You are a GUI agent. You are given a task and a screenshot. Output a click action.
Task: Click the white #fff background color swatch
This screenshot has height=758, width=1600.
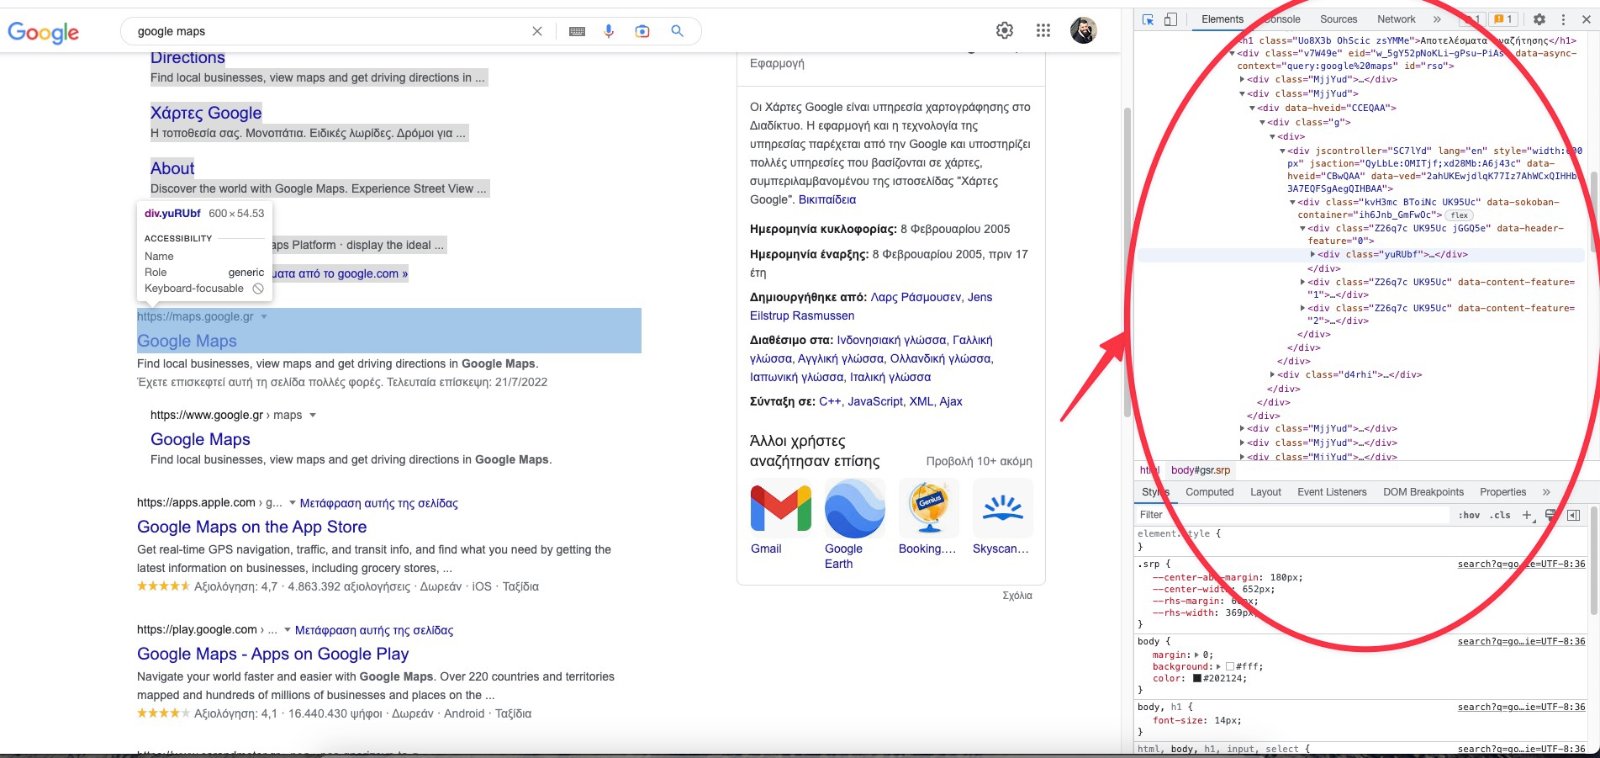click(x=1230, y=667)
